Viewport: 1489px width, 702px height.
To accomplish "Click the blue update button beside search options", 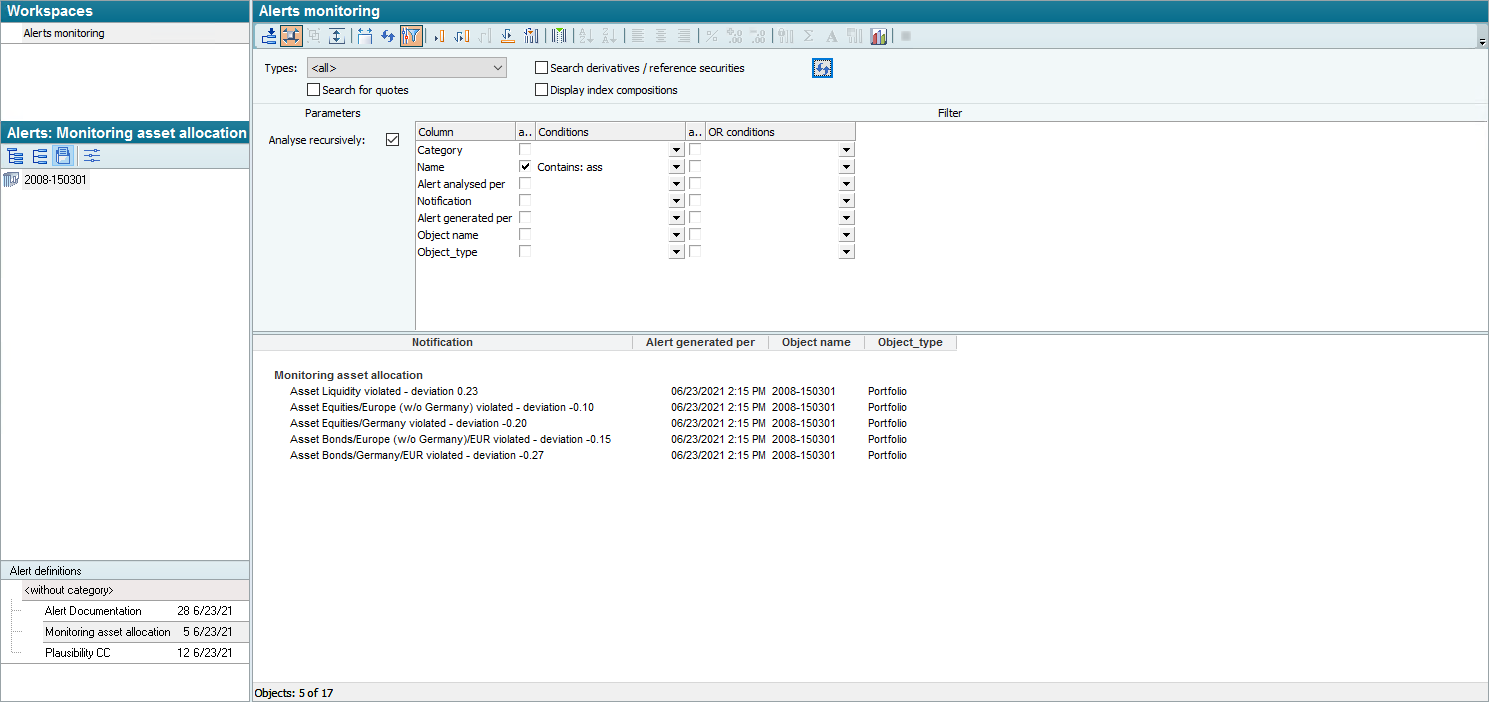I will [x=822, y=68].
